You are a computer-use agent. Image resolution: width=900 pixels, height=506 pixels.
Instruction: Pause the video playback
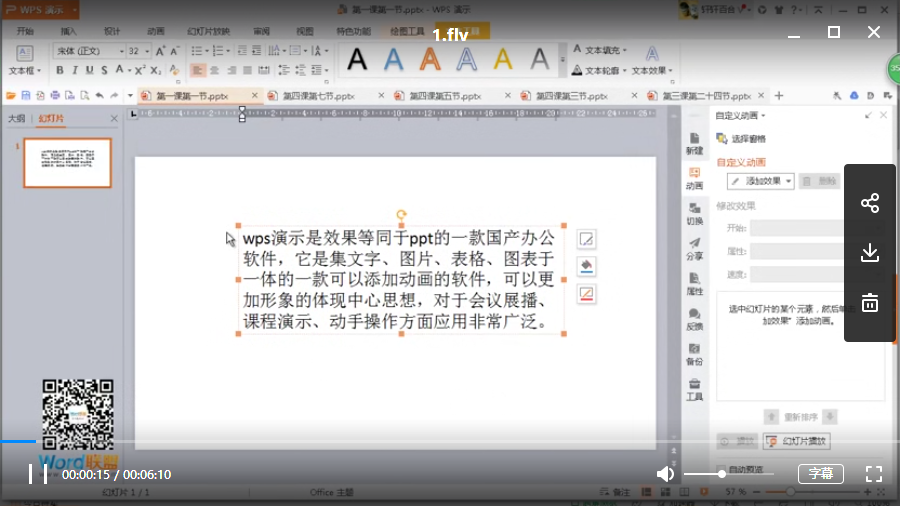click(x=38, y=474)
